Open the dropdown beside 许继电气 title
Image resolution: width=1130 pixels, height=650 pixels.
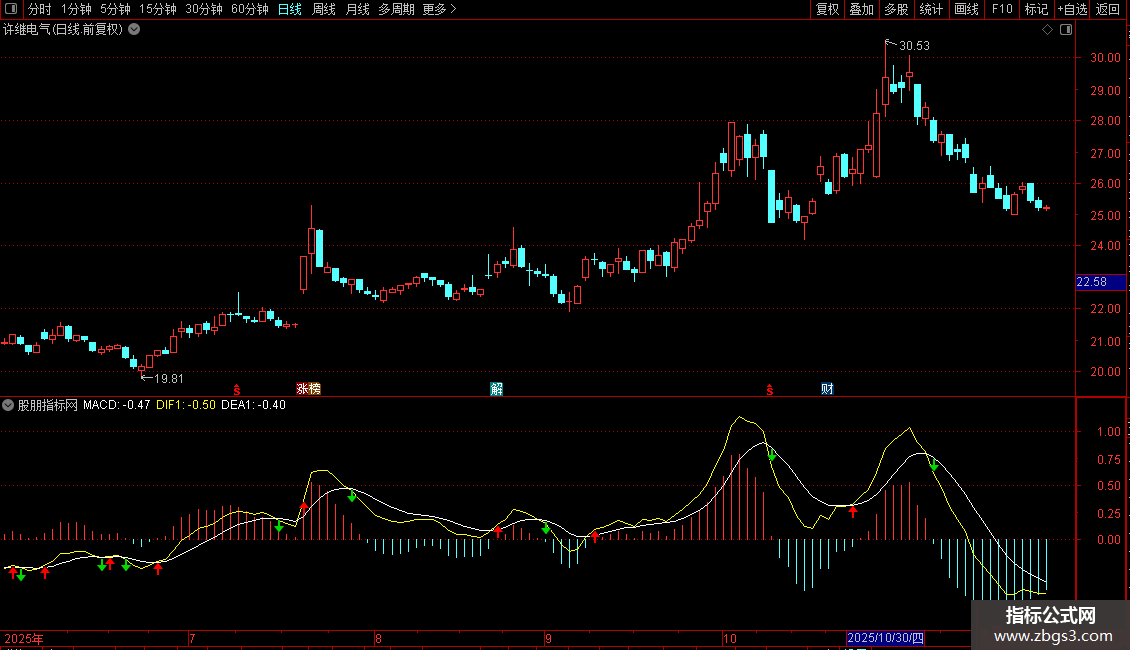point(134,30)
